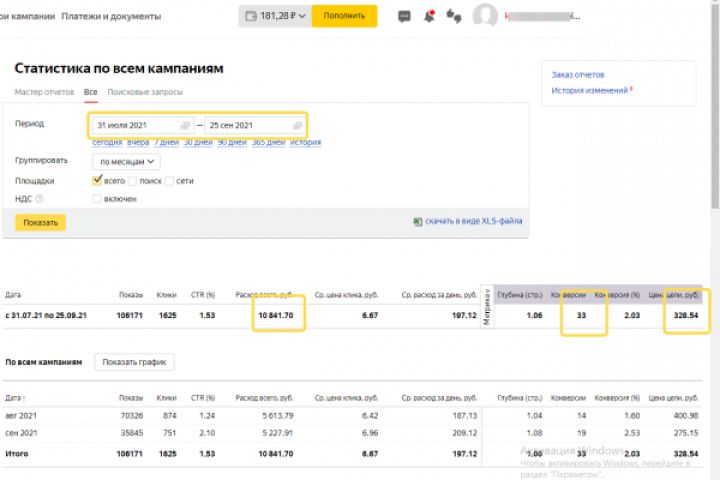Toggle the "всего" placements checkbox
The width and height of the screenshot is (720, 480).
[x=97, y=181]
